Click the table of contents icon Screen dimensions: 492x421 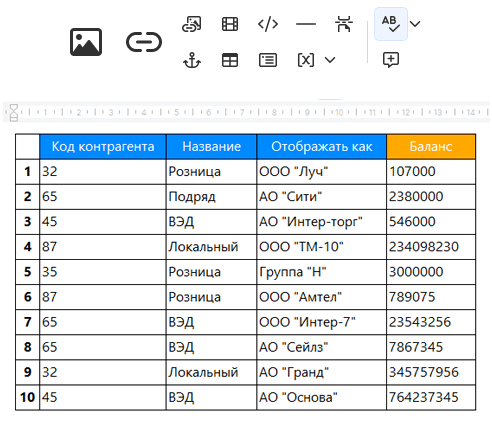click(x=268, y=60)
